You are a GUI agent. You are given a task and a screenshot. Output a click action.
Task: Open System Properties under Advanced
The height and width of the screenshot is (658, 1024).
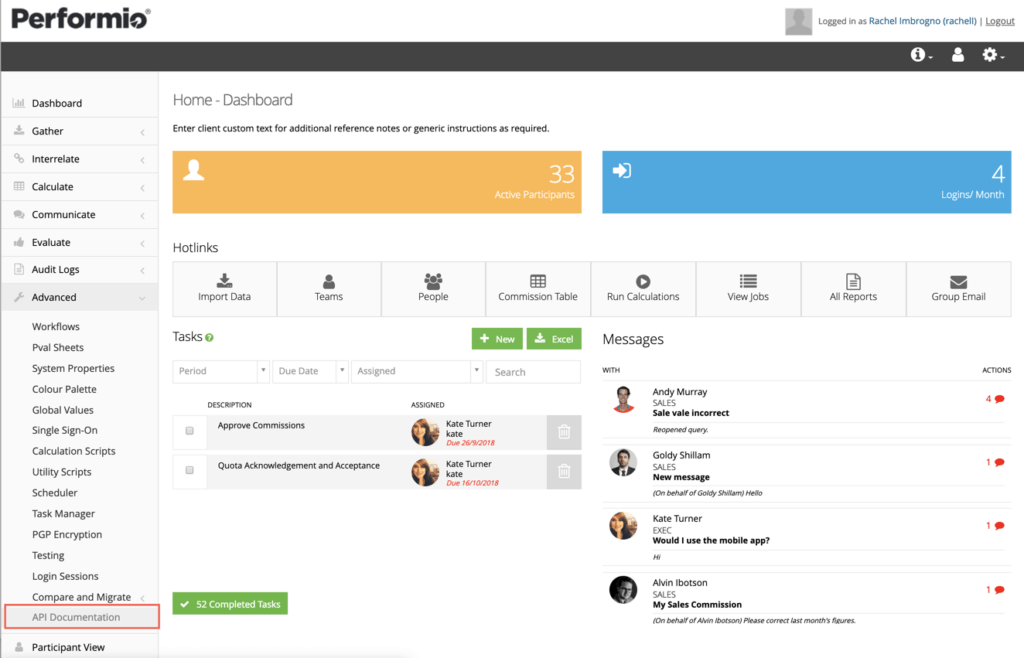coord(73,368)
